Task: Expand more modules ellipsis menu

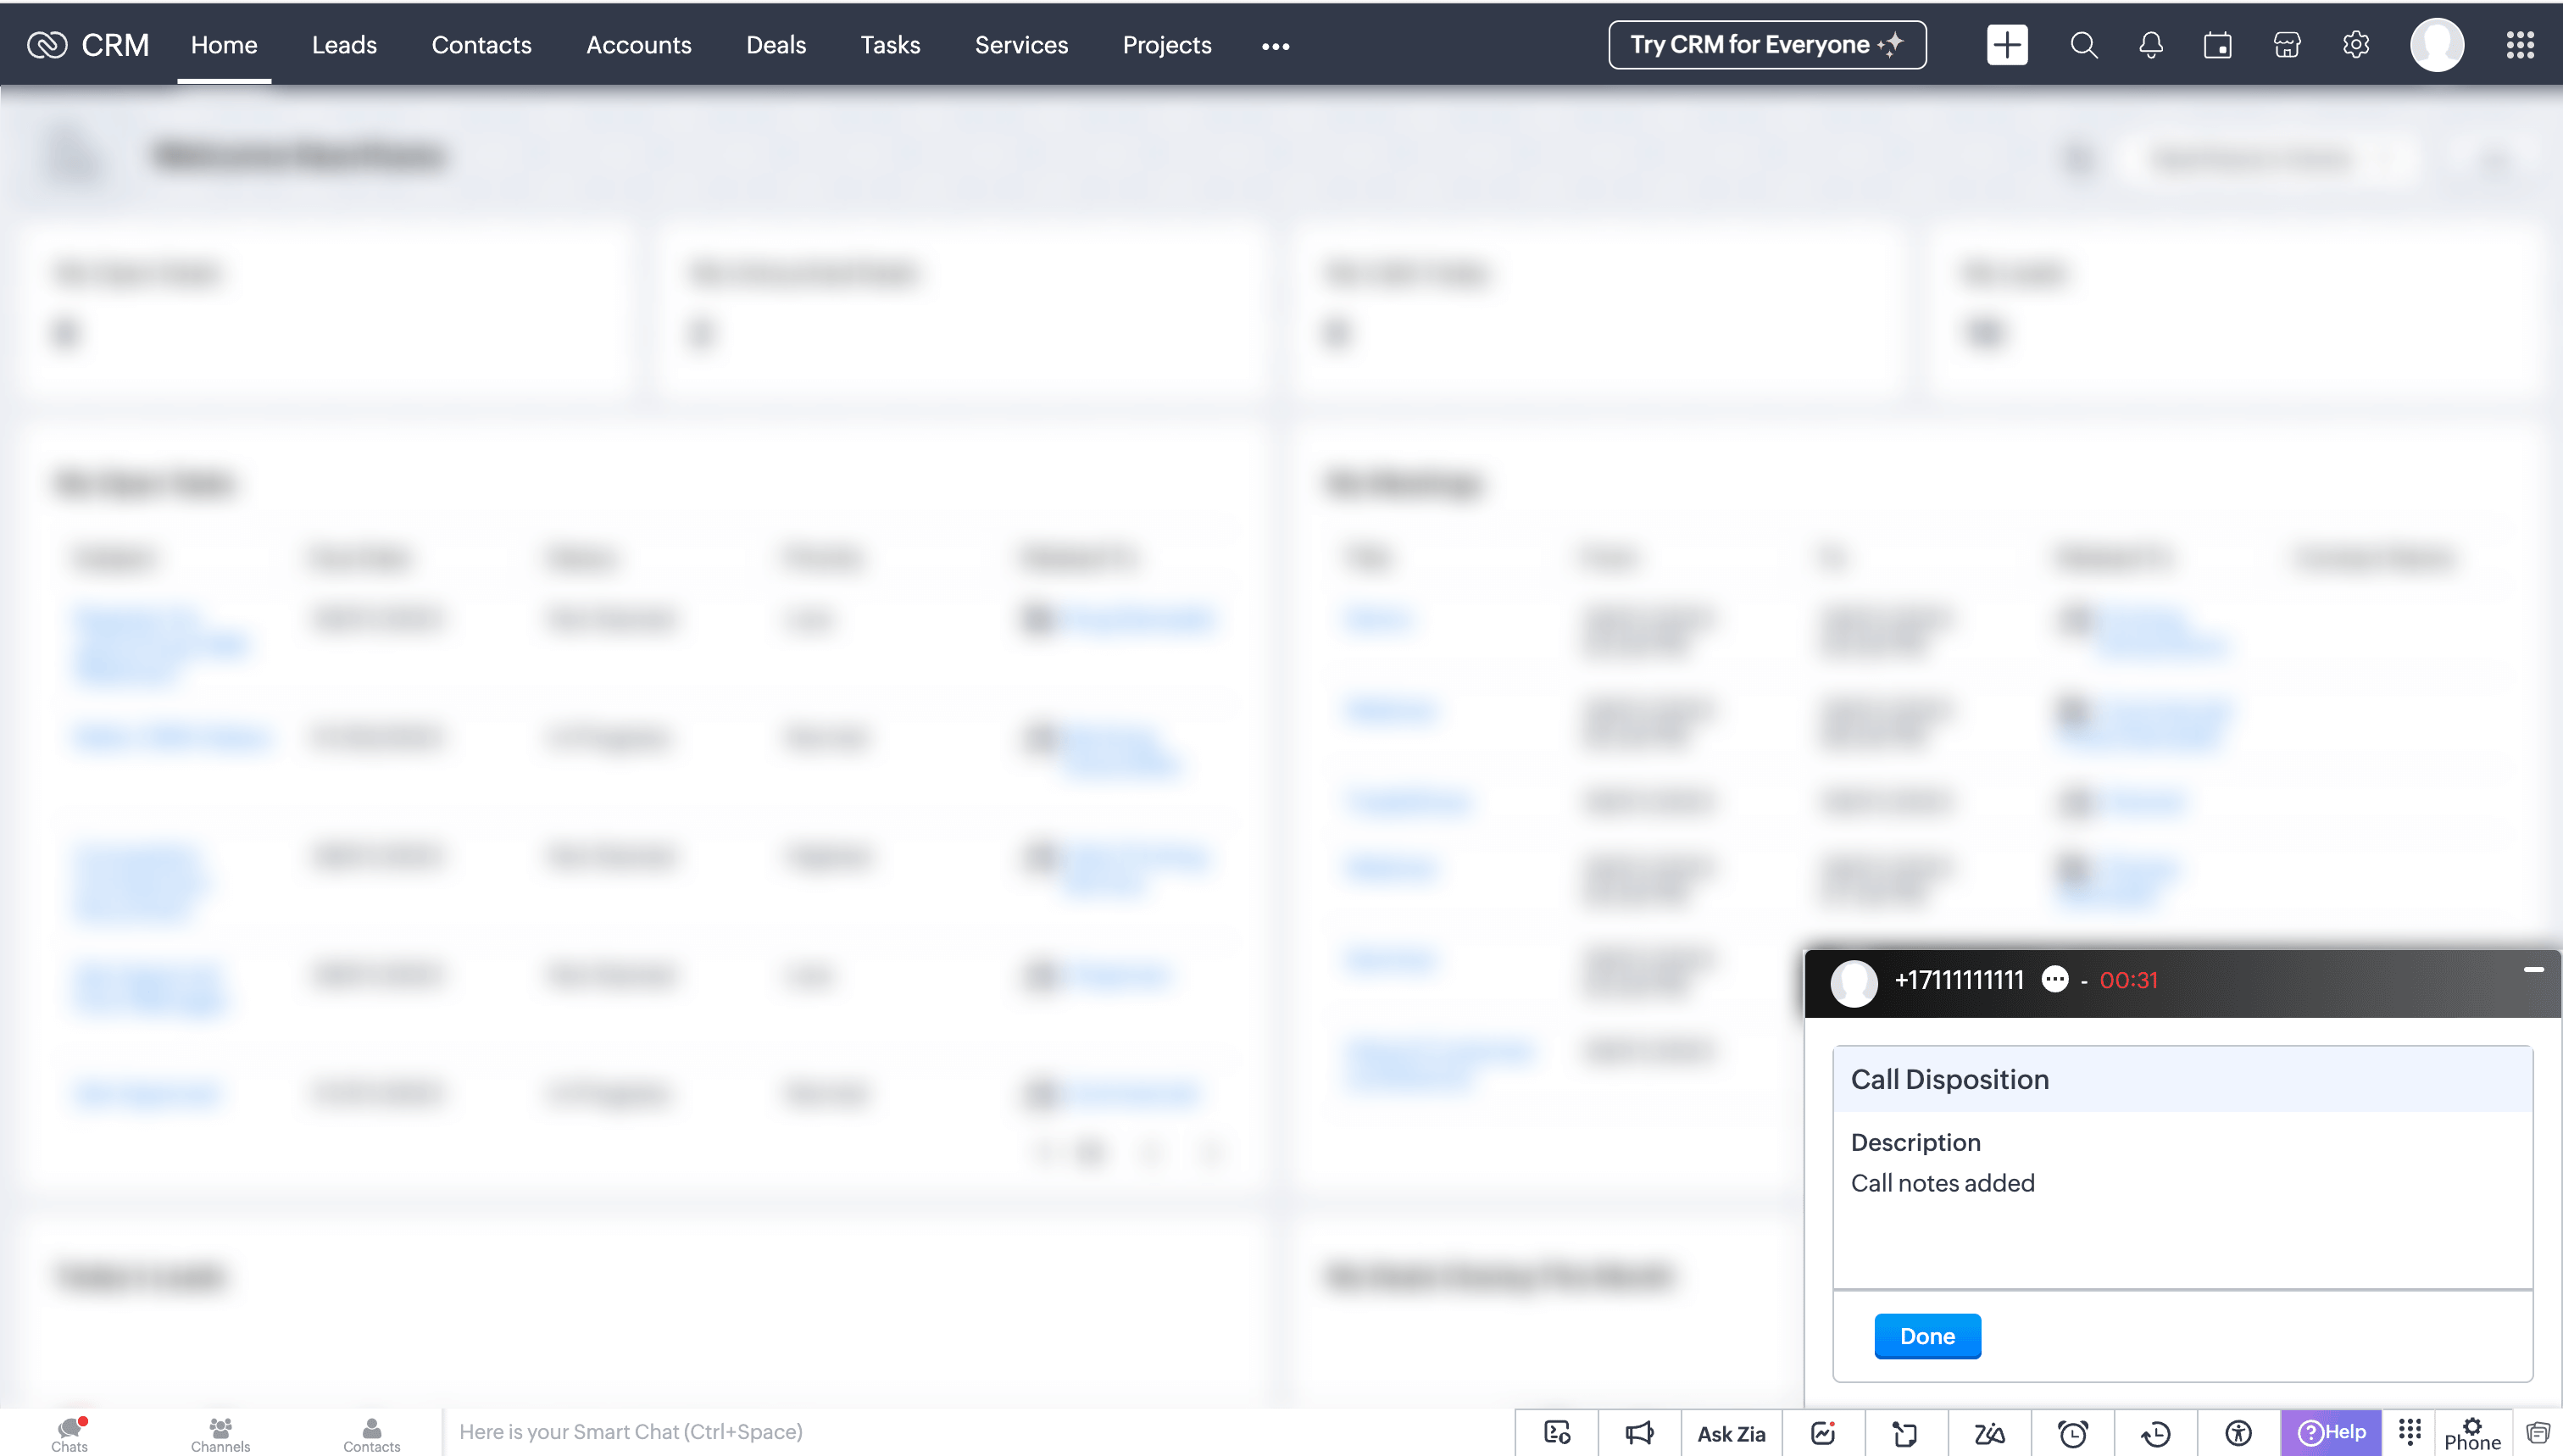Action: 1275,46
